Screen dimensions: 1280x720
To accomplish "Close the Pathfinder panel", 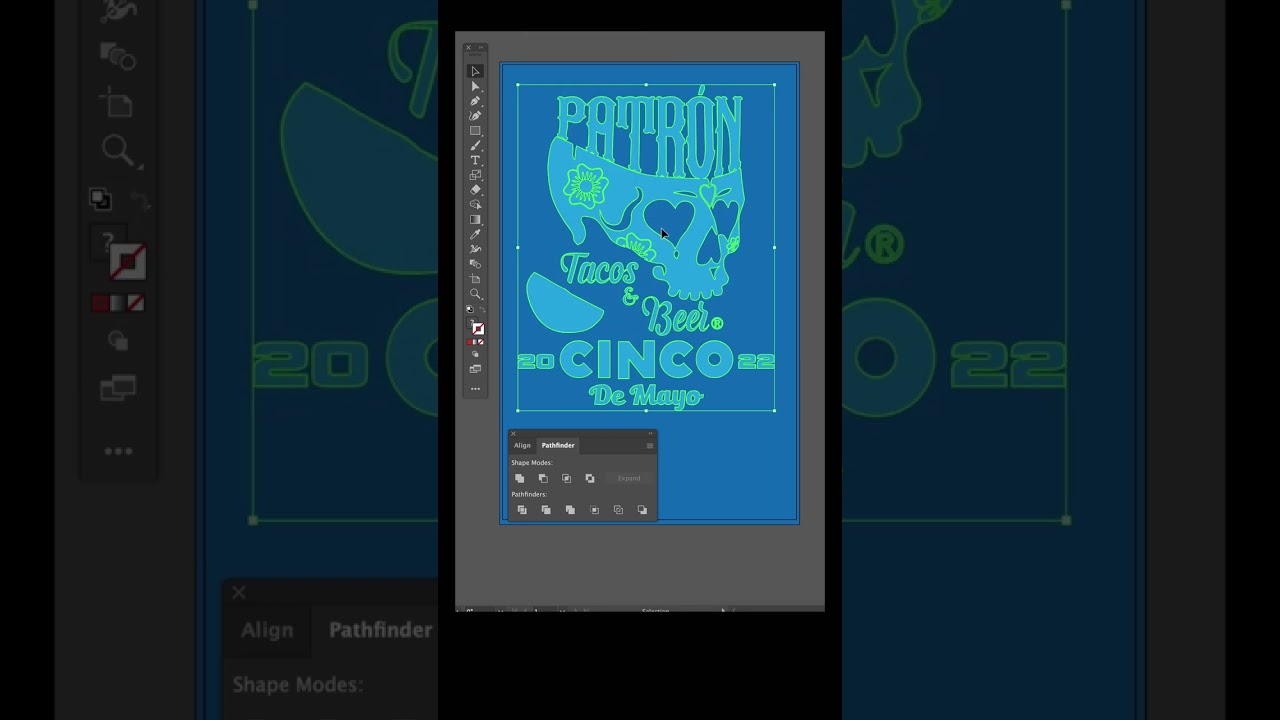I will click(513, 433).
